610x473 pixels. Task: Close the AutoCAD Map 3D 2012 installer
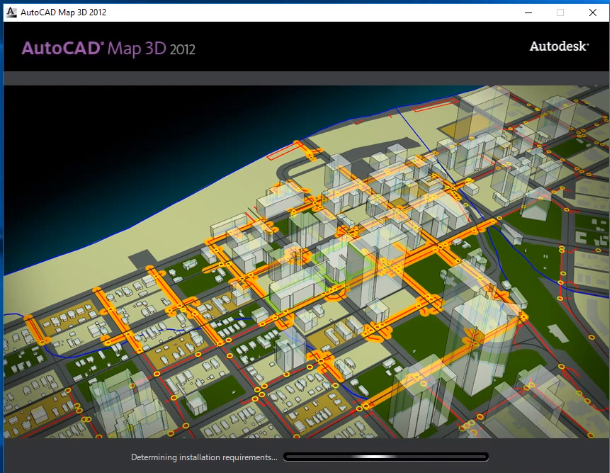point(592,12)
